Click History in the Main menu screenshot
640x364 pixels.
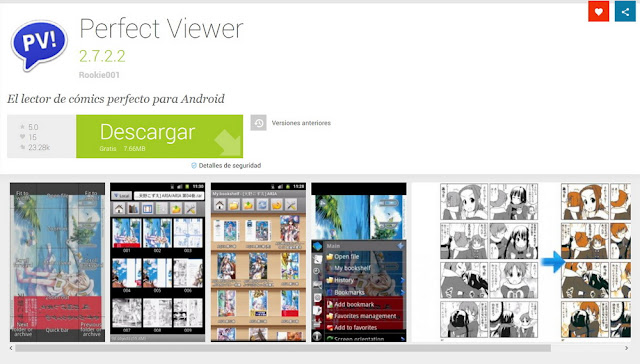344,280
